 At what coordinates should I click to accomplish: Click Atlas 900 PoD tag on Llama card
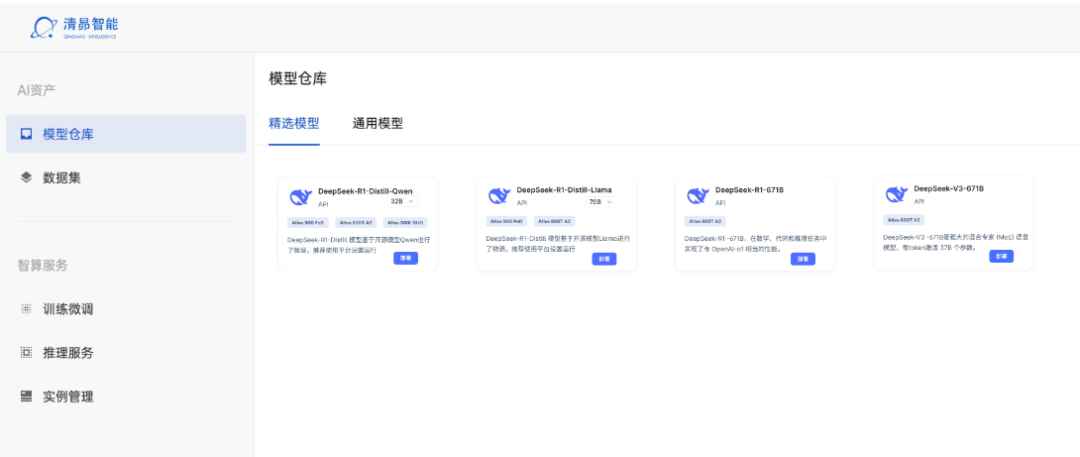tap(506, 221)
